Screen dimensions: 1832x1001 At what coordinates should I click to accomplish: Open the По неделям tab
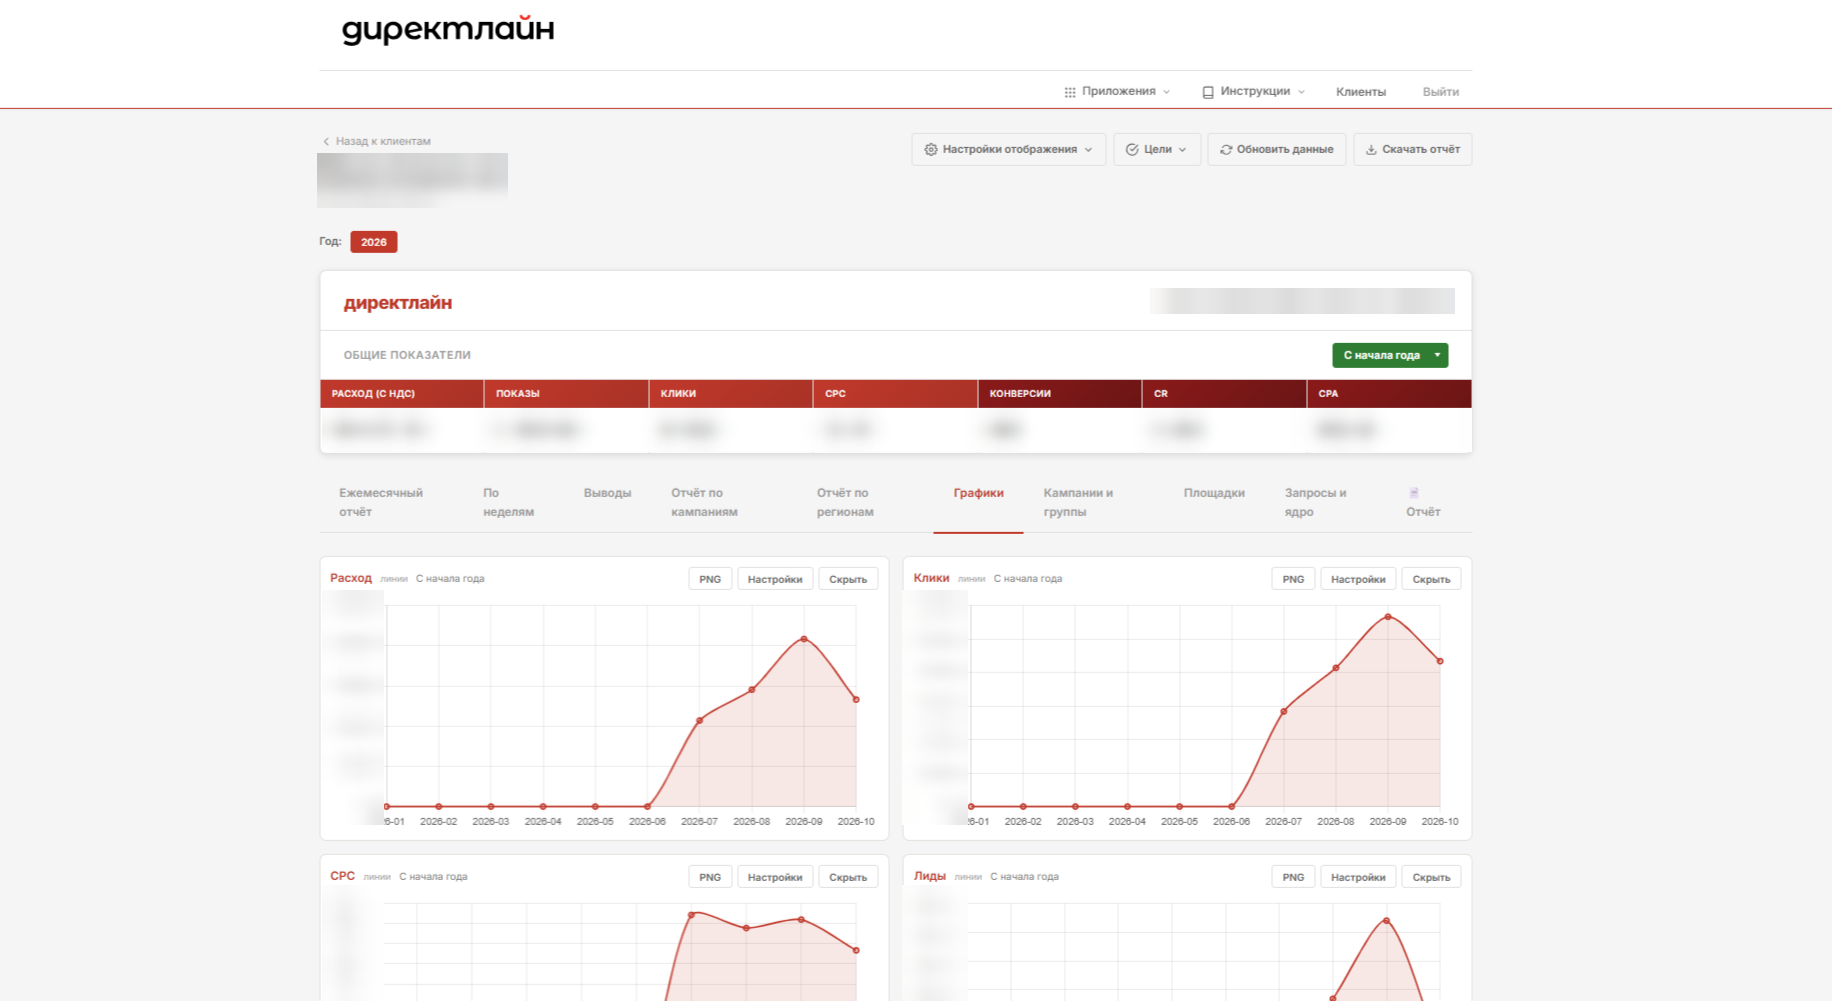508,502
